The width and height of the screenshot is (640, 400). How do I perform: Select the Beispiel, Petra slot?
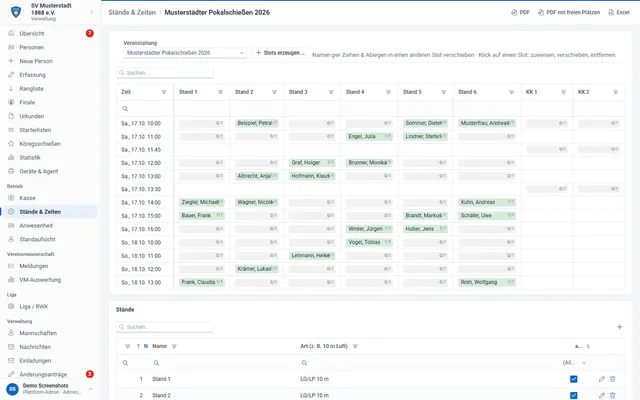click(257, 123)
